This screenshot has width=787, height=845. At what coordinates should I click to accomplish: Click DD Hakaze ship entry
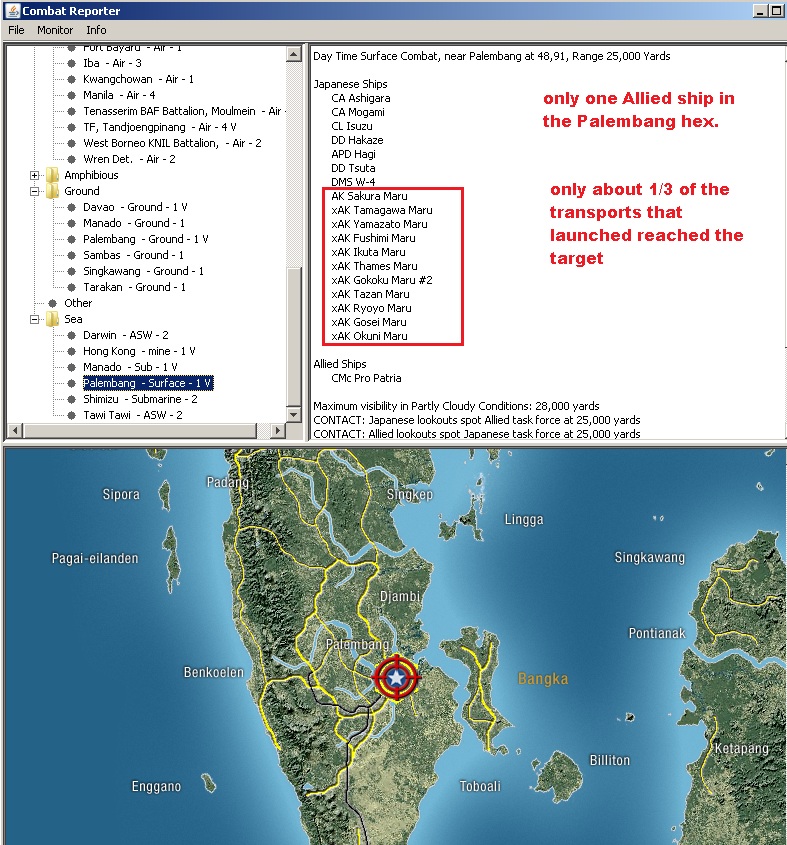pyautogui.click(x=357, y=140)
